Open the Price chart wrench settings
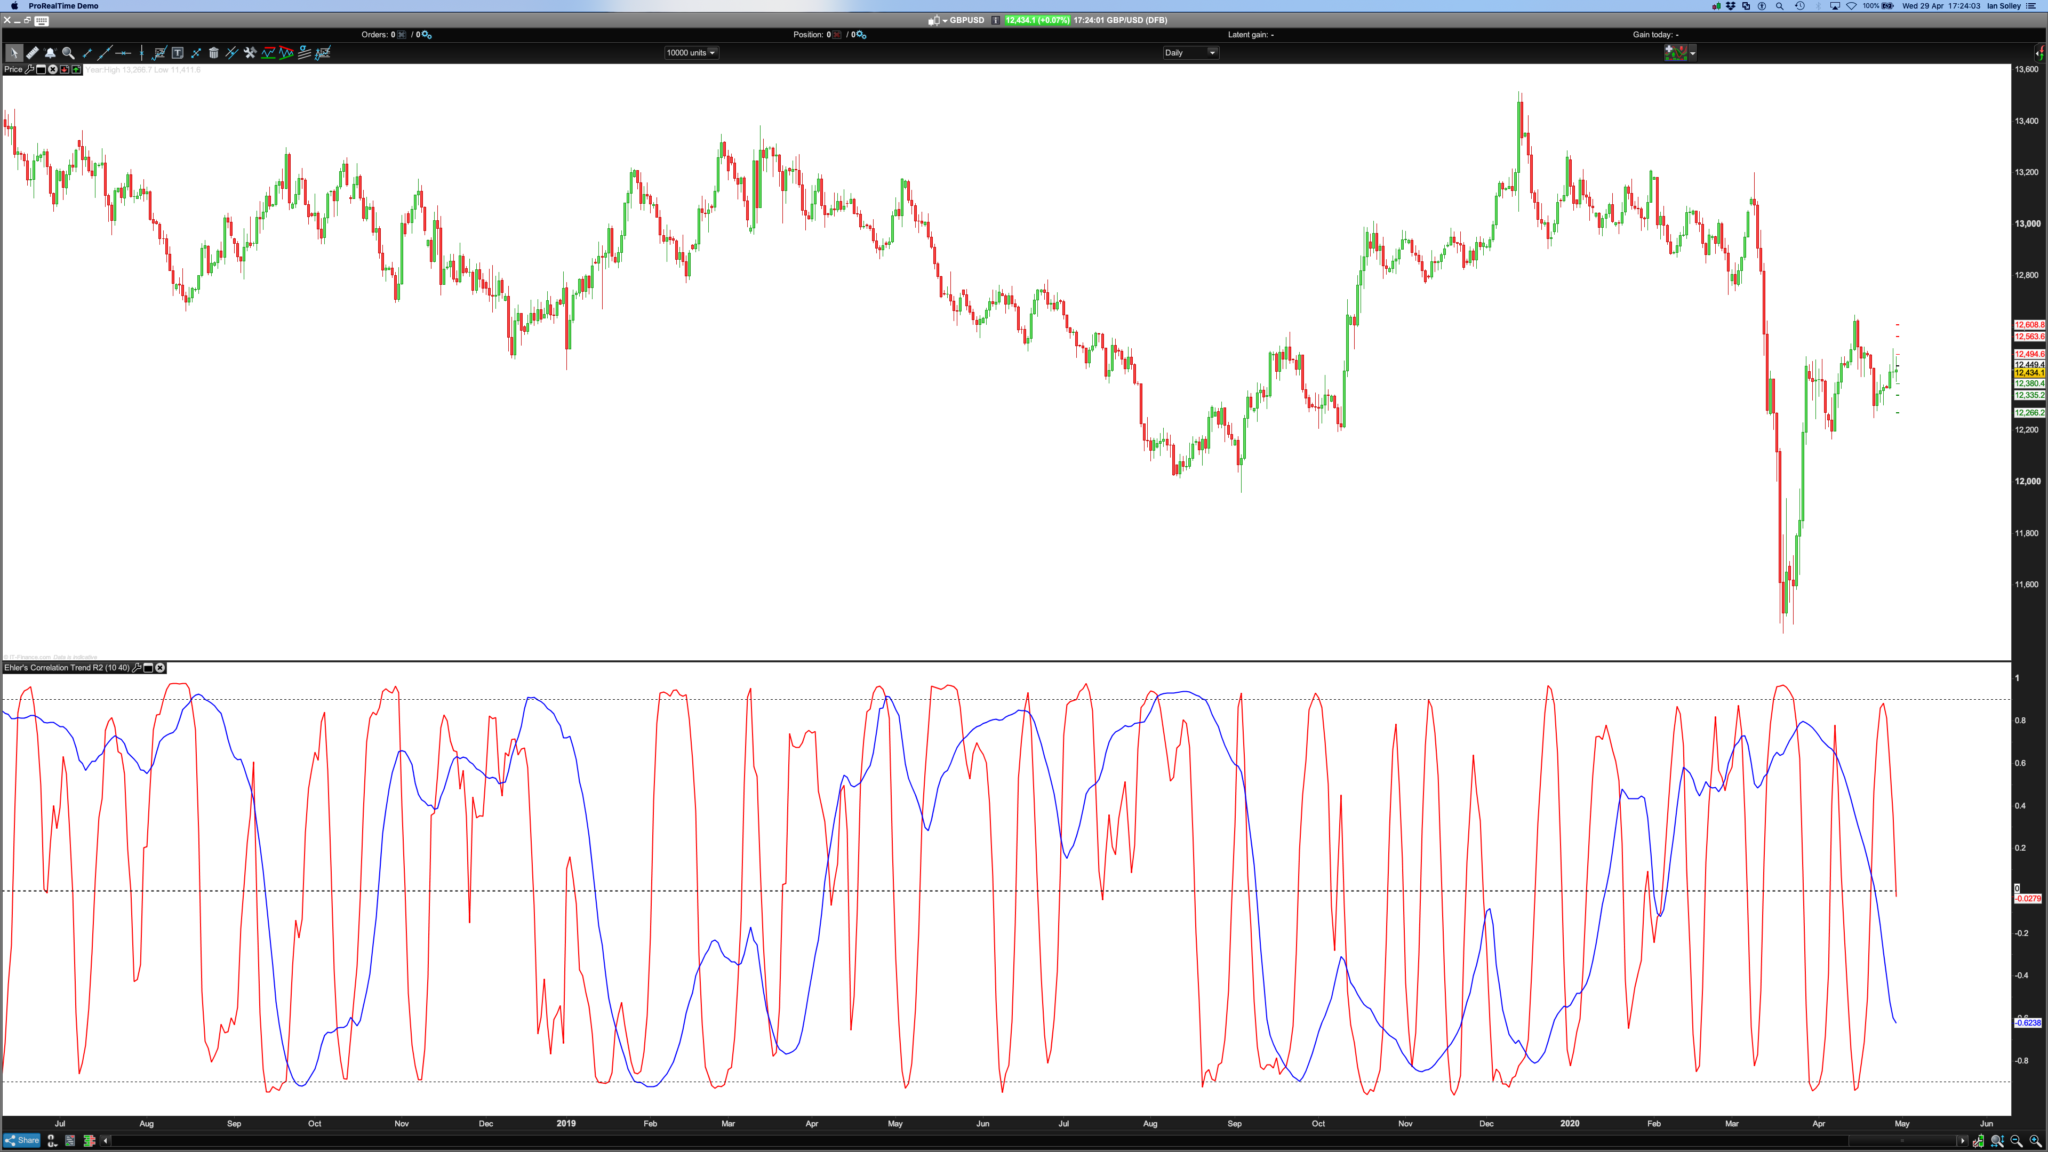 (29, 69)
